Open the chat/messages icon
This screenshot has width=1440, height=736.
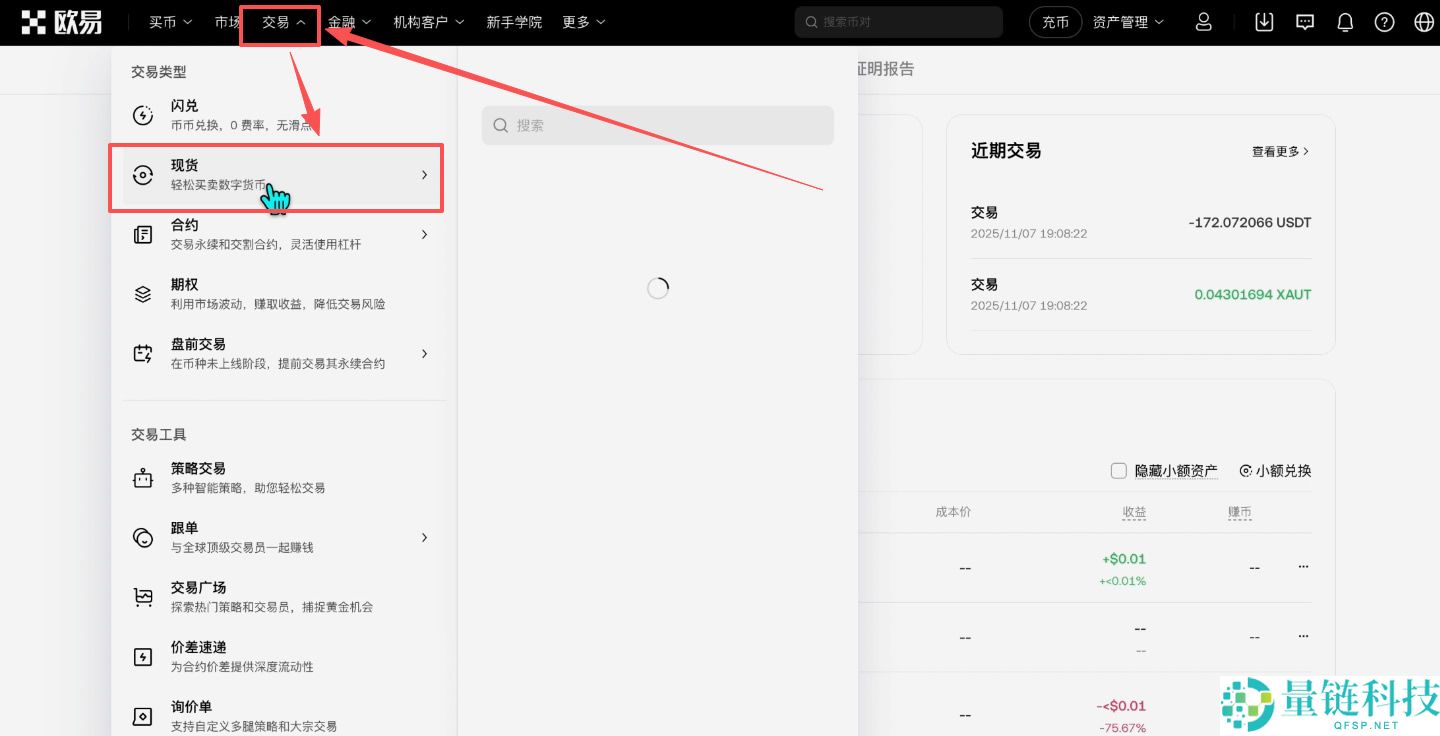1304,21
